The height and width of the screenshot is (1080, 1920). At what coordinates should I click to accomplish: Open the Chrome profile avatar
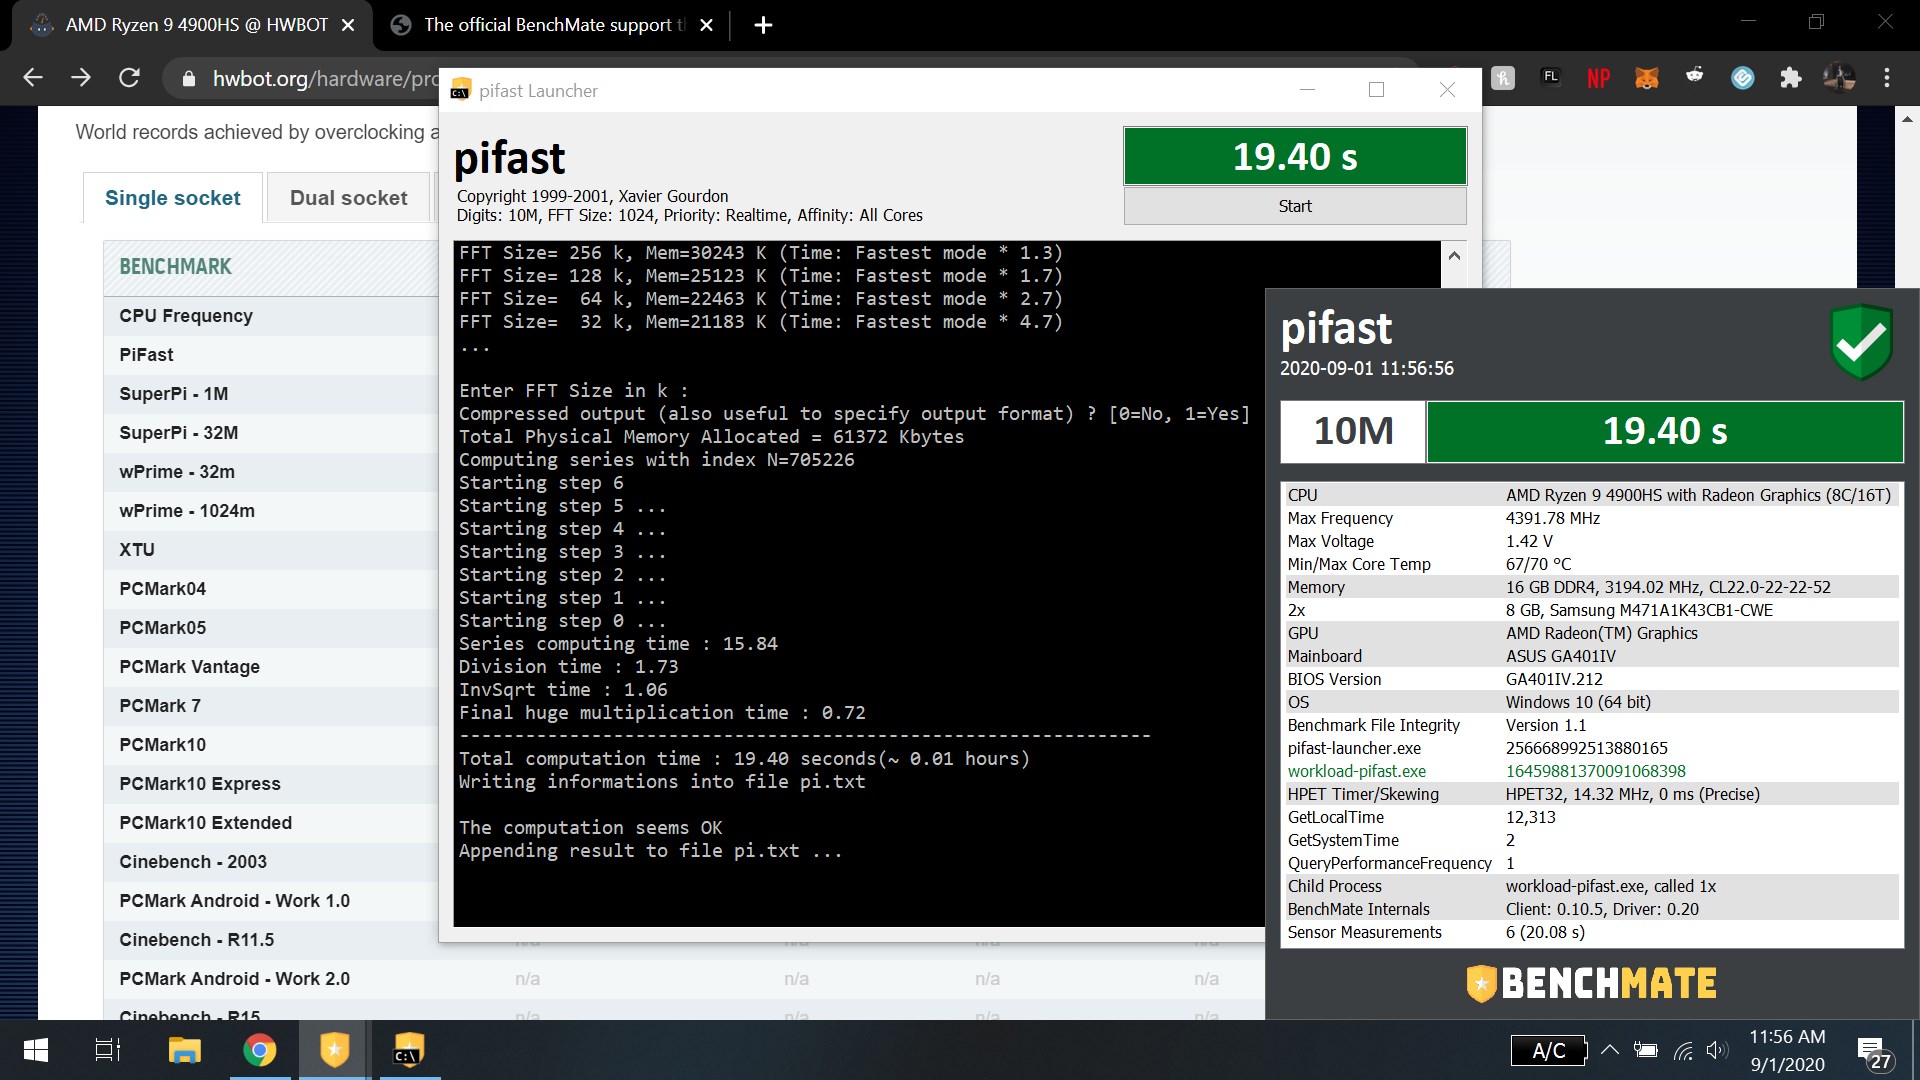(1839, 77)
